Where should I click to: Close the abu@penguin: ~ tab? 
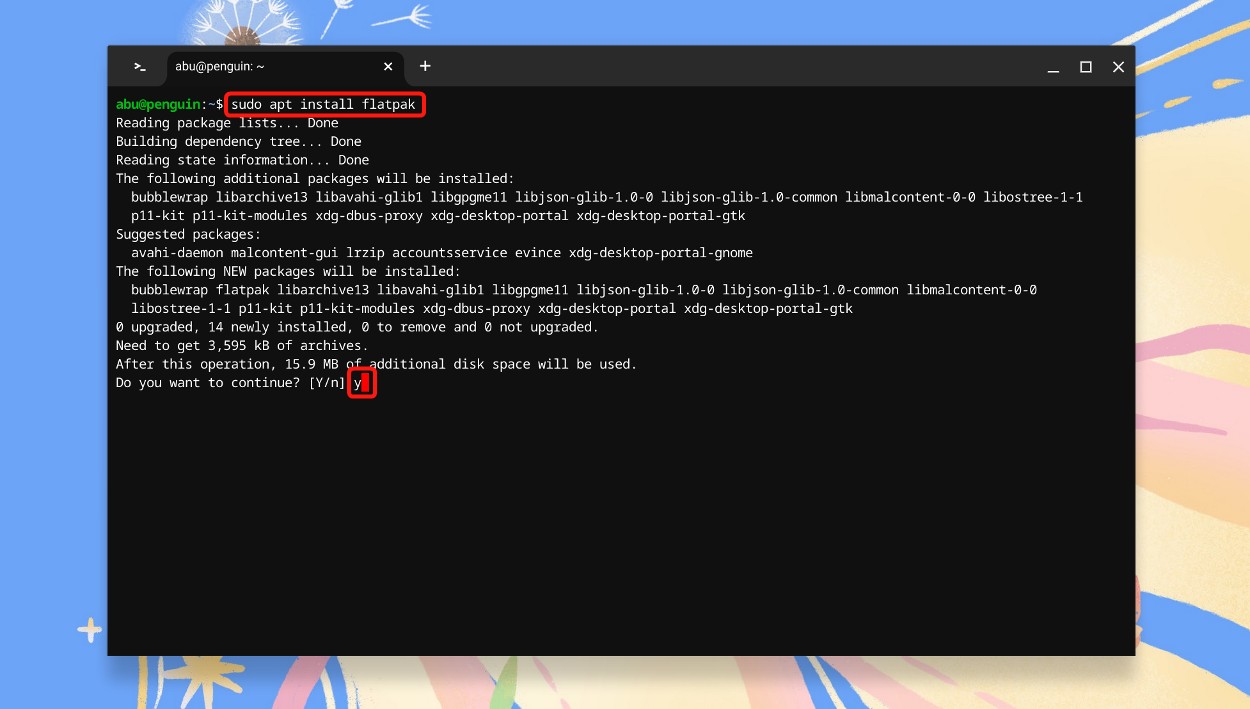tap(388, 66)
